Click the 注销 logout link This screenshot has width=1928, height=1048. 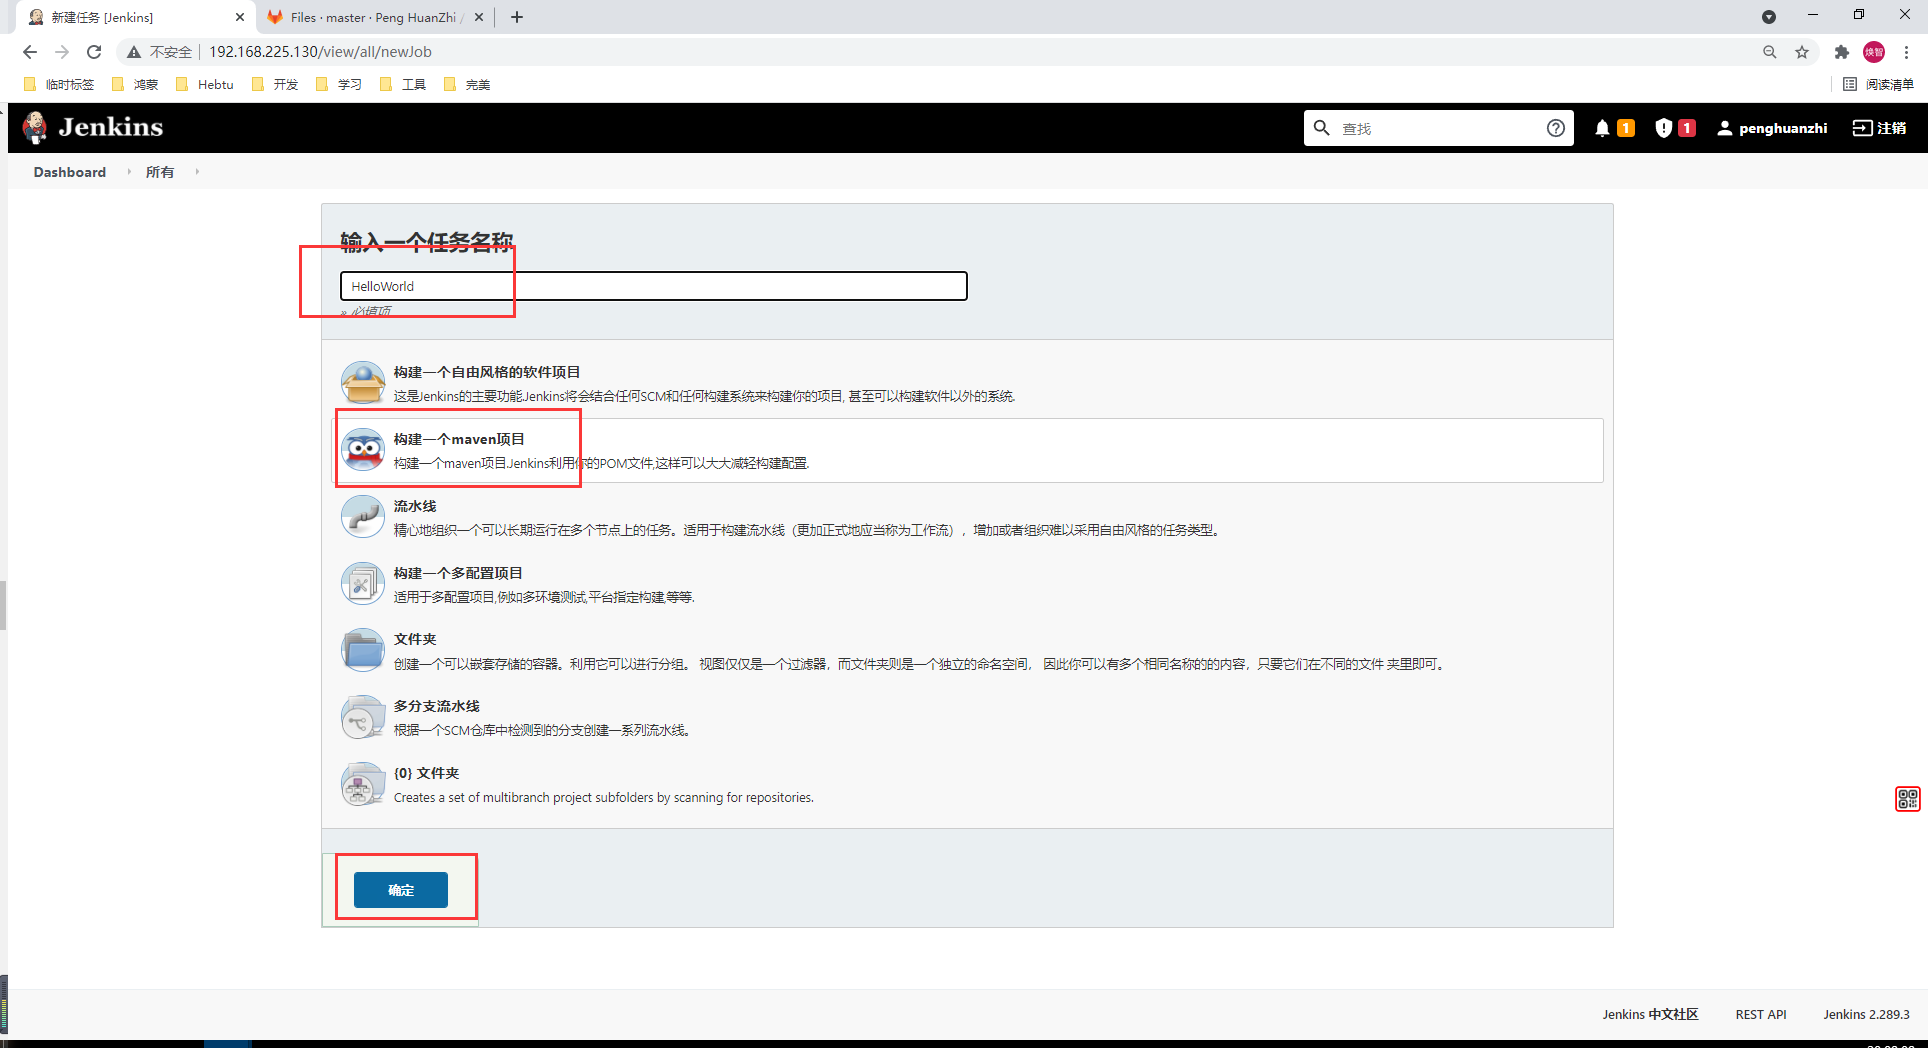click(1880, 128)
